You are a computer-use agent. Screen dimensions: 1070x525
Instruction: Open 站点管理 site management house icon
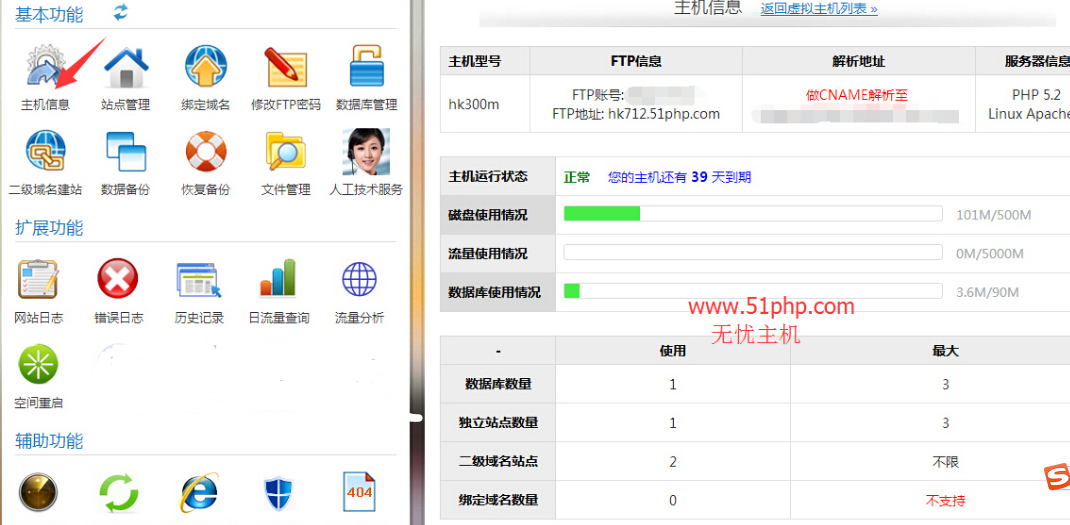point(126,67)
